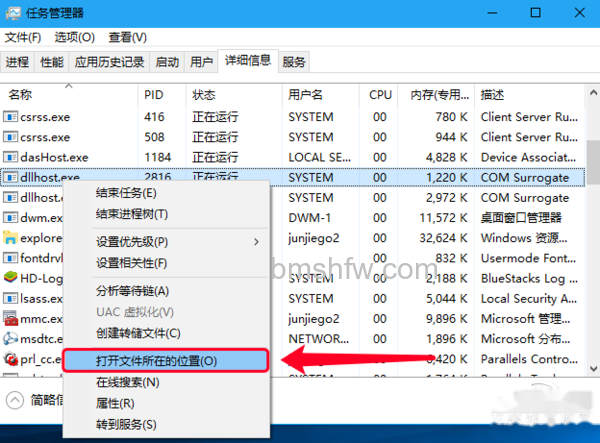Select the 'NETWOR...' user name cell

[x=319, y=339]
